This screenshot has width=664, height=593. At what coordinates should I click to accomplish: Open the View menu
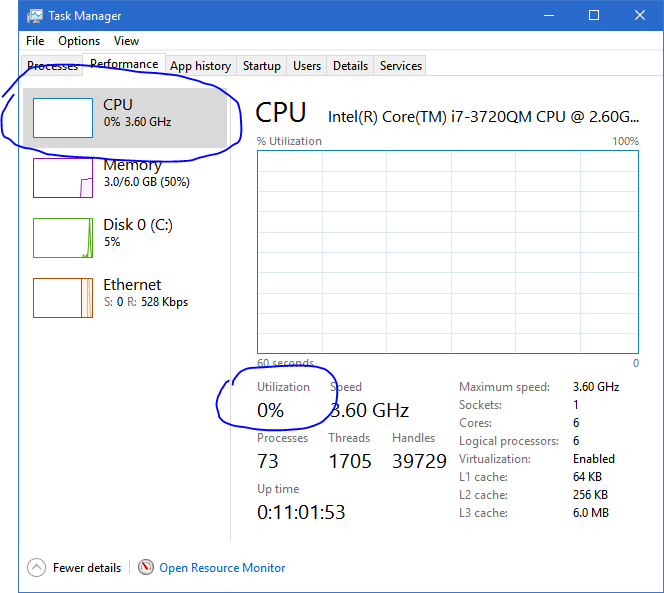(x=126, y=41)
